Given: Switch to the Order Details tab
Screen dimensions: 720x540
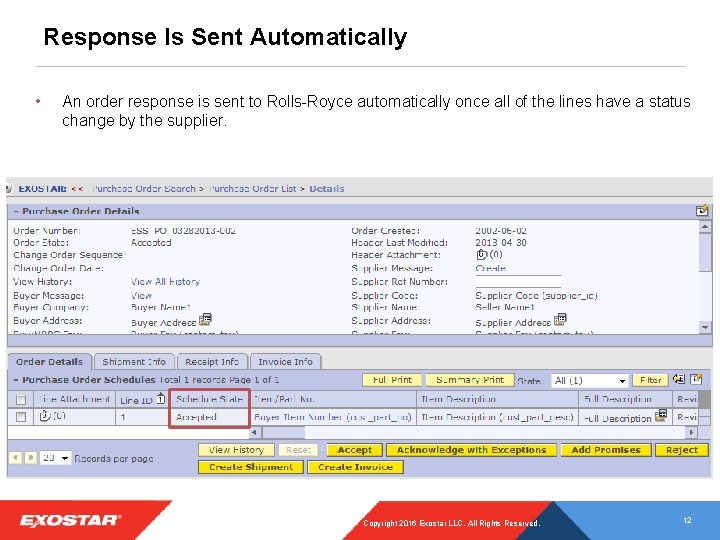Looking at the screenshot, I should 50,362.
